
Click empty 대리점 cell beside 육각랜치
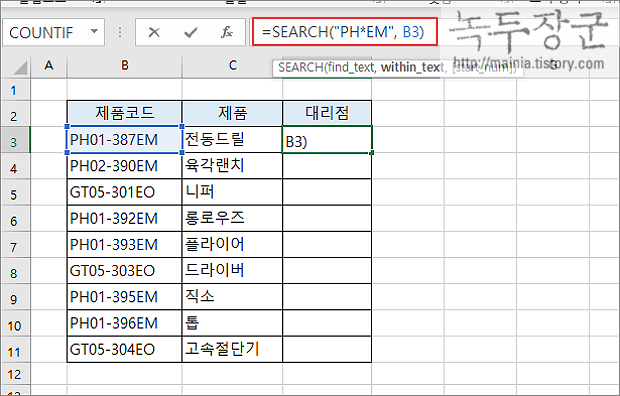coord(327,166)
